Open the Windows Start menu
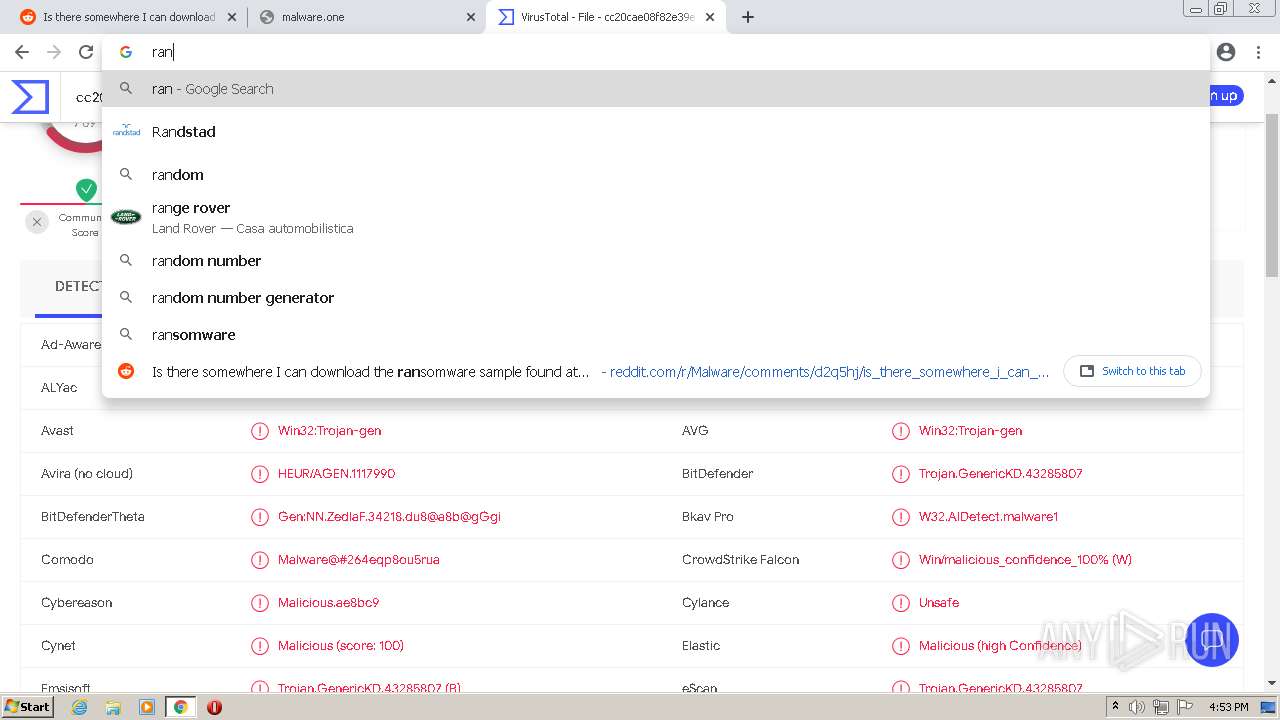Screen dimensions: 1280x720 pos(28,707)
